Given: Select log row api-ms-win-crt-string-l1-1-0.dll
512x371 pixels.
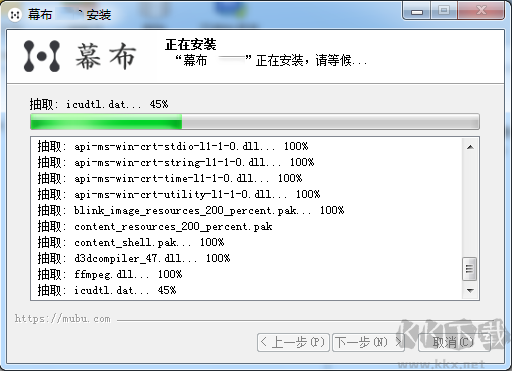Looking at the screenshot, I should (x=176, y=162).
